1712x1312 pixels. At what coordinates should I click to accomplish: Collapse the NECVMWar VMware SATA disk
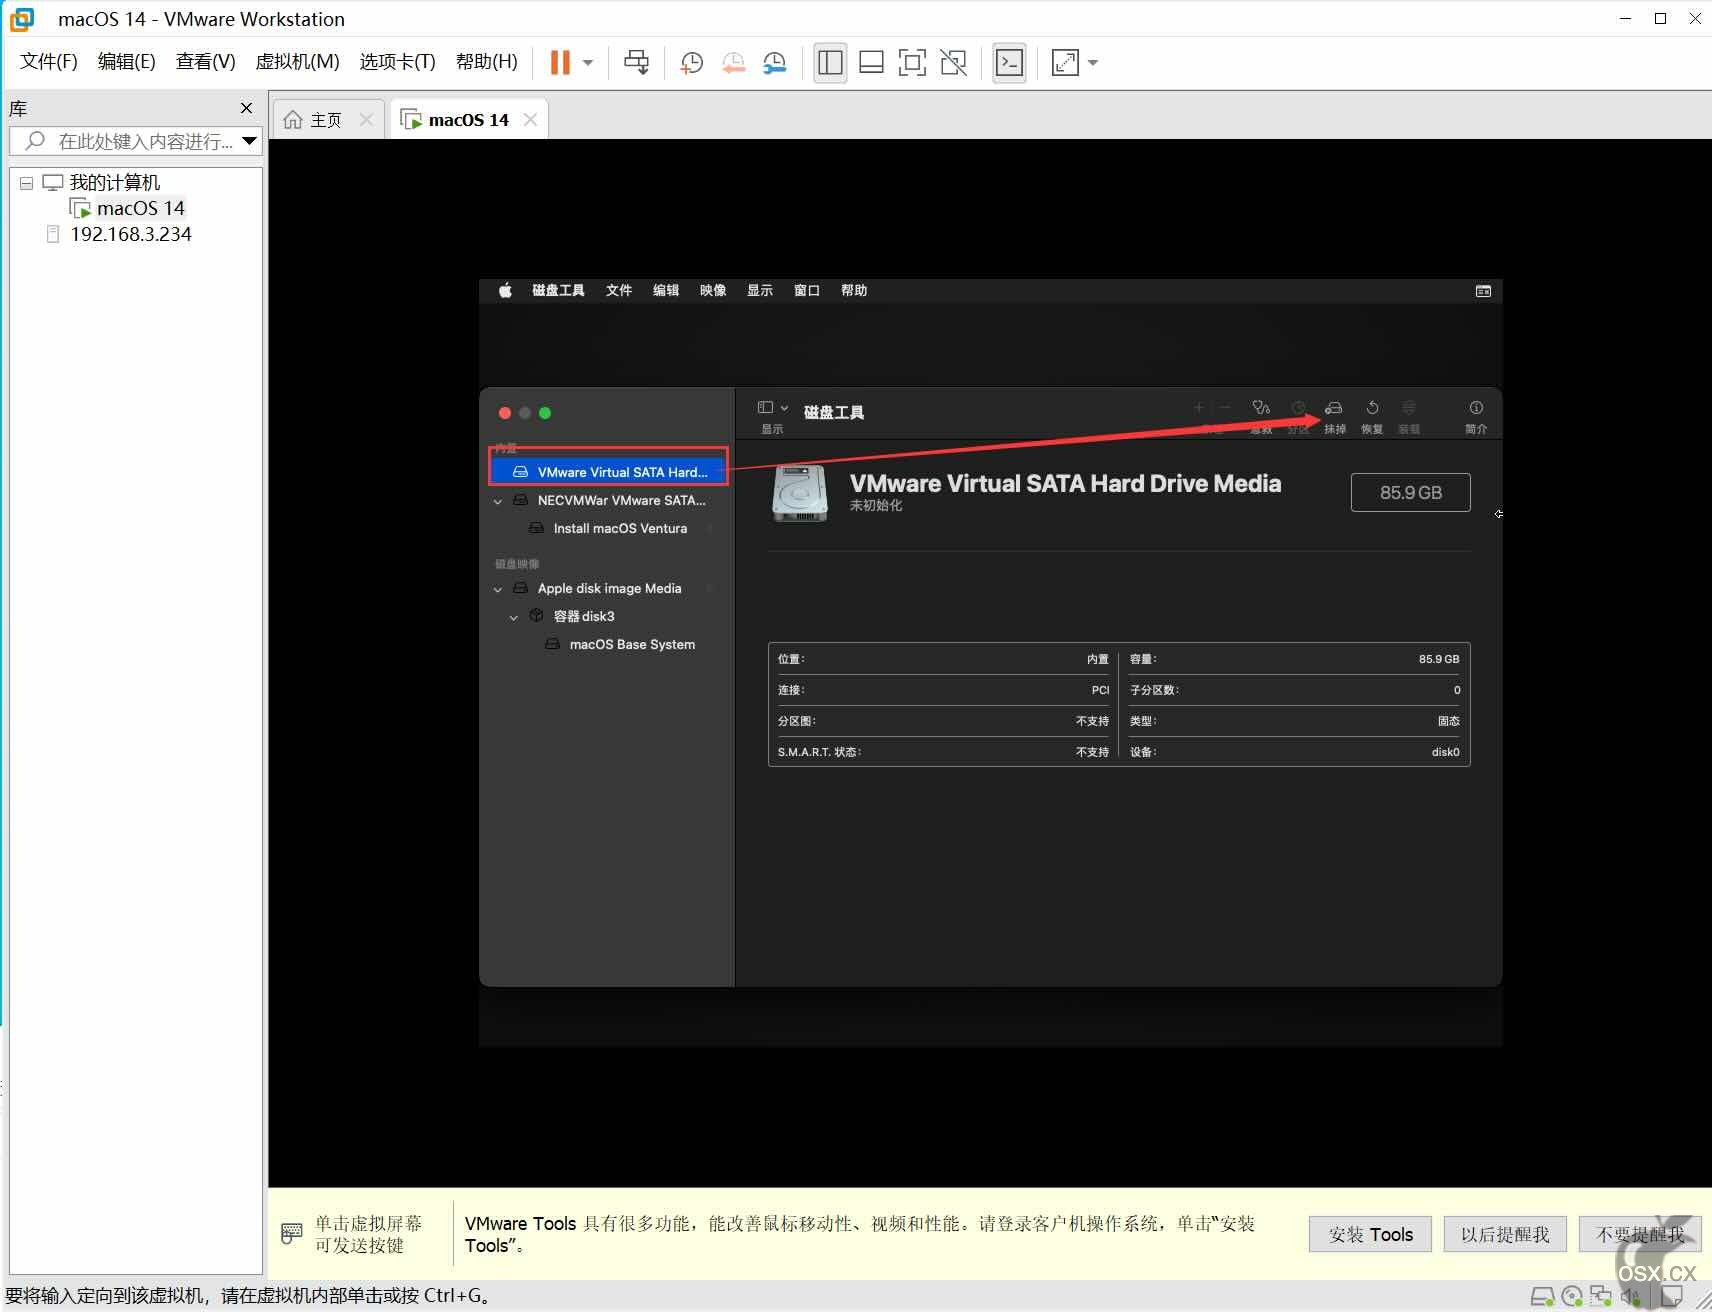click(x=498, y=501)
